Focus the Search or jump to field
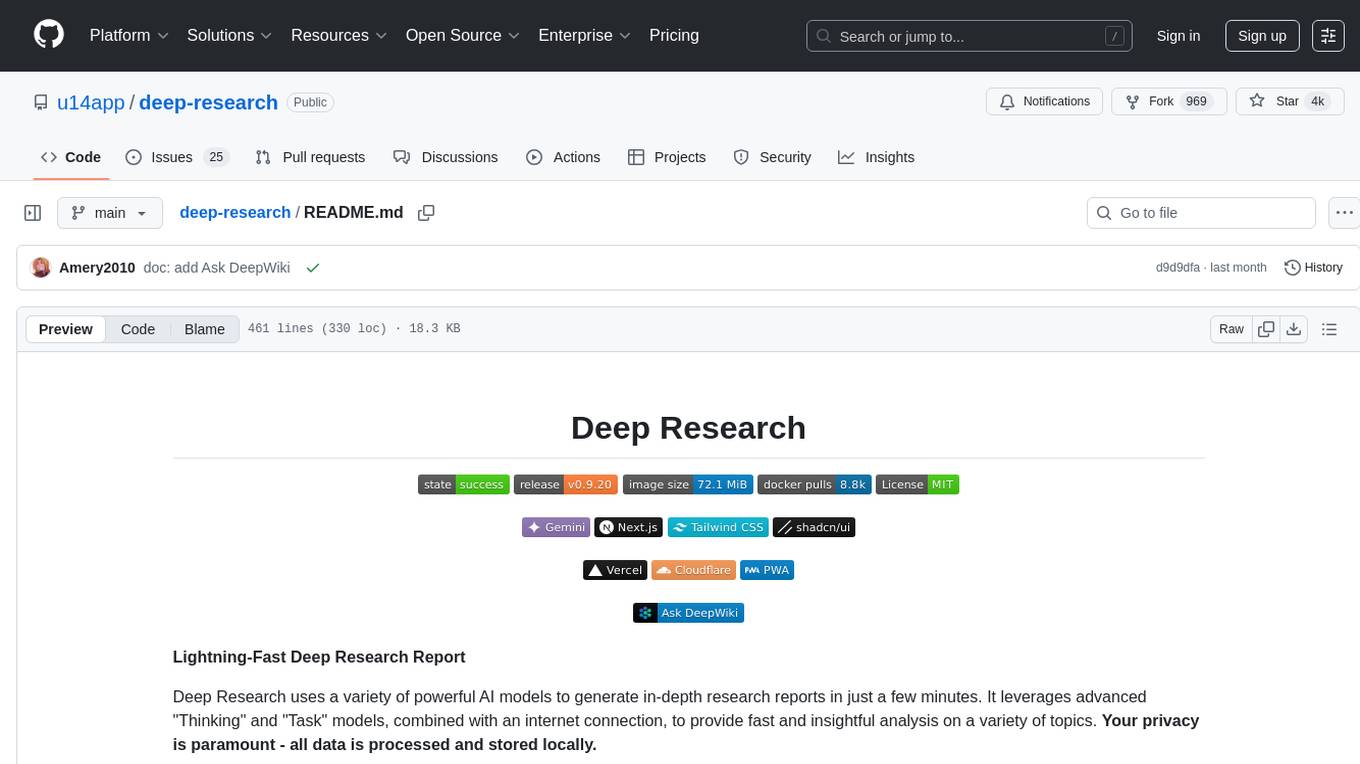Viewport: 1360px width, 764px height. (x=970, y=36)
